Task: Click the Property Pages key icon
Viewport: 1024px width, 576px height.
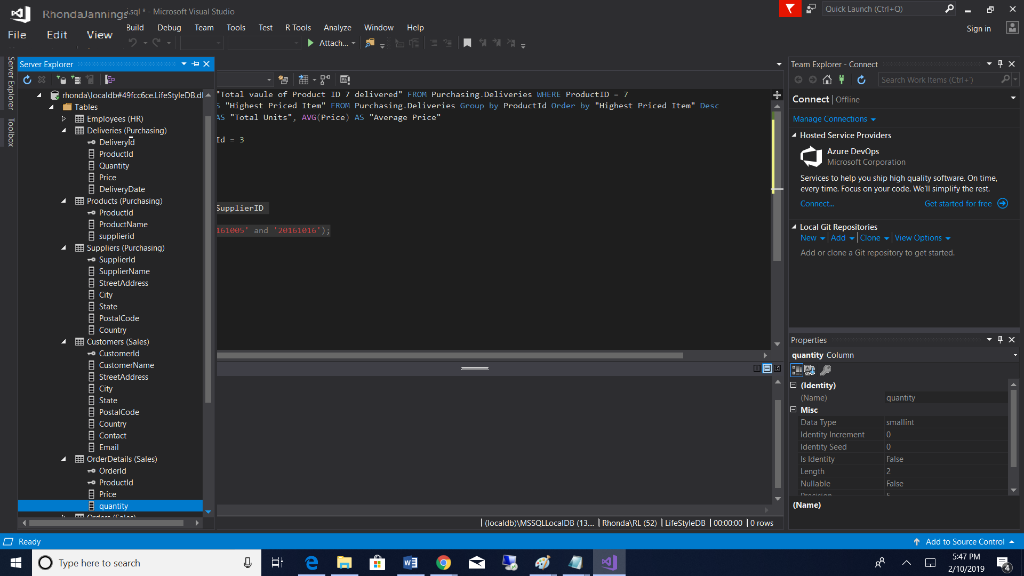Action: point(825,371)
